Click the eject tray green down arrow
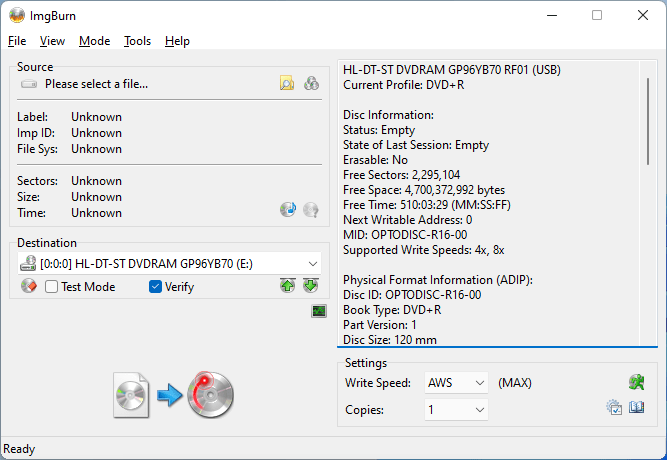The image size is (667, 460). (311, 286)
